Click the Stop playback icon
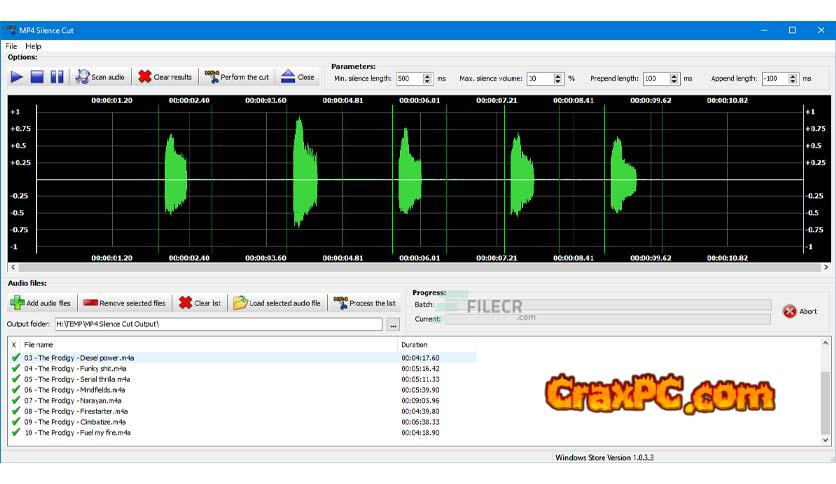The image size is (836, 484). [x=37, y=77]
